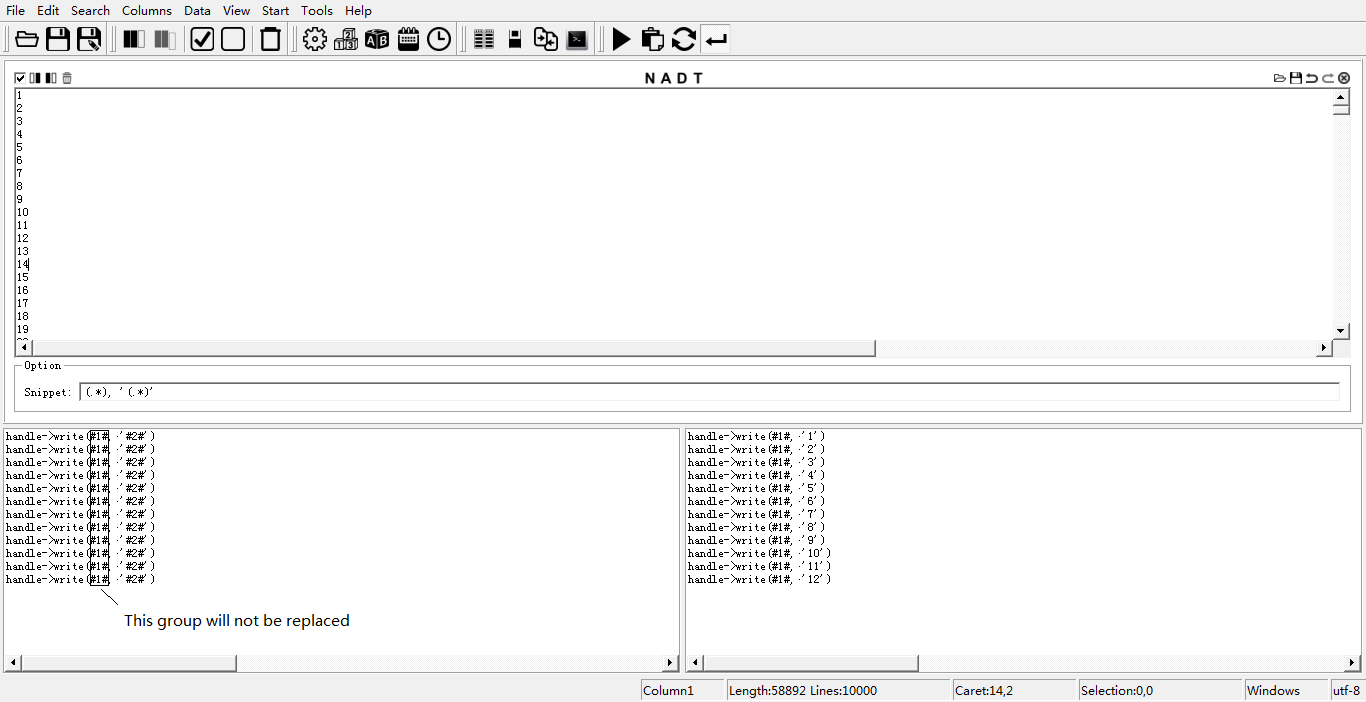Image resolution: width=1366 pixels, height=702 pixels.
Task: Click the small save icon in editor header
Action: point(1296,78)
